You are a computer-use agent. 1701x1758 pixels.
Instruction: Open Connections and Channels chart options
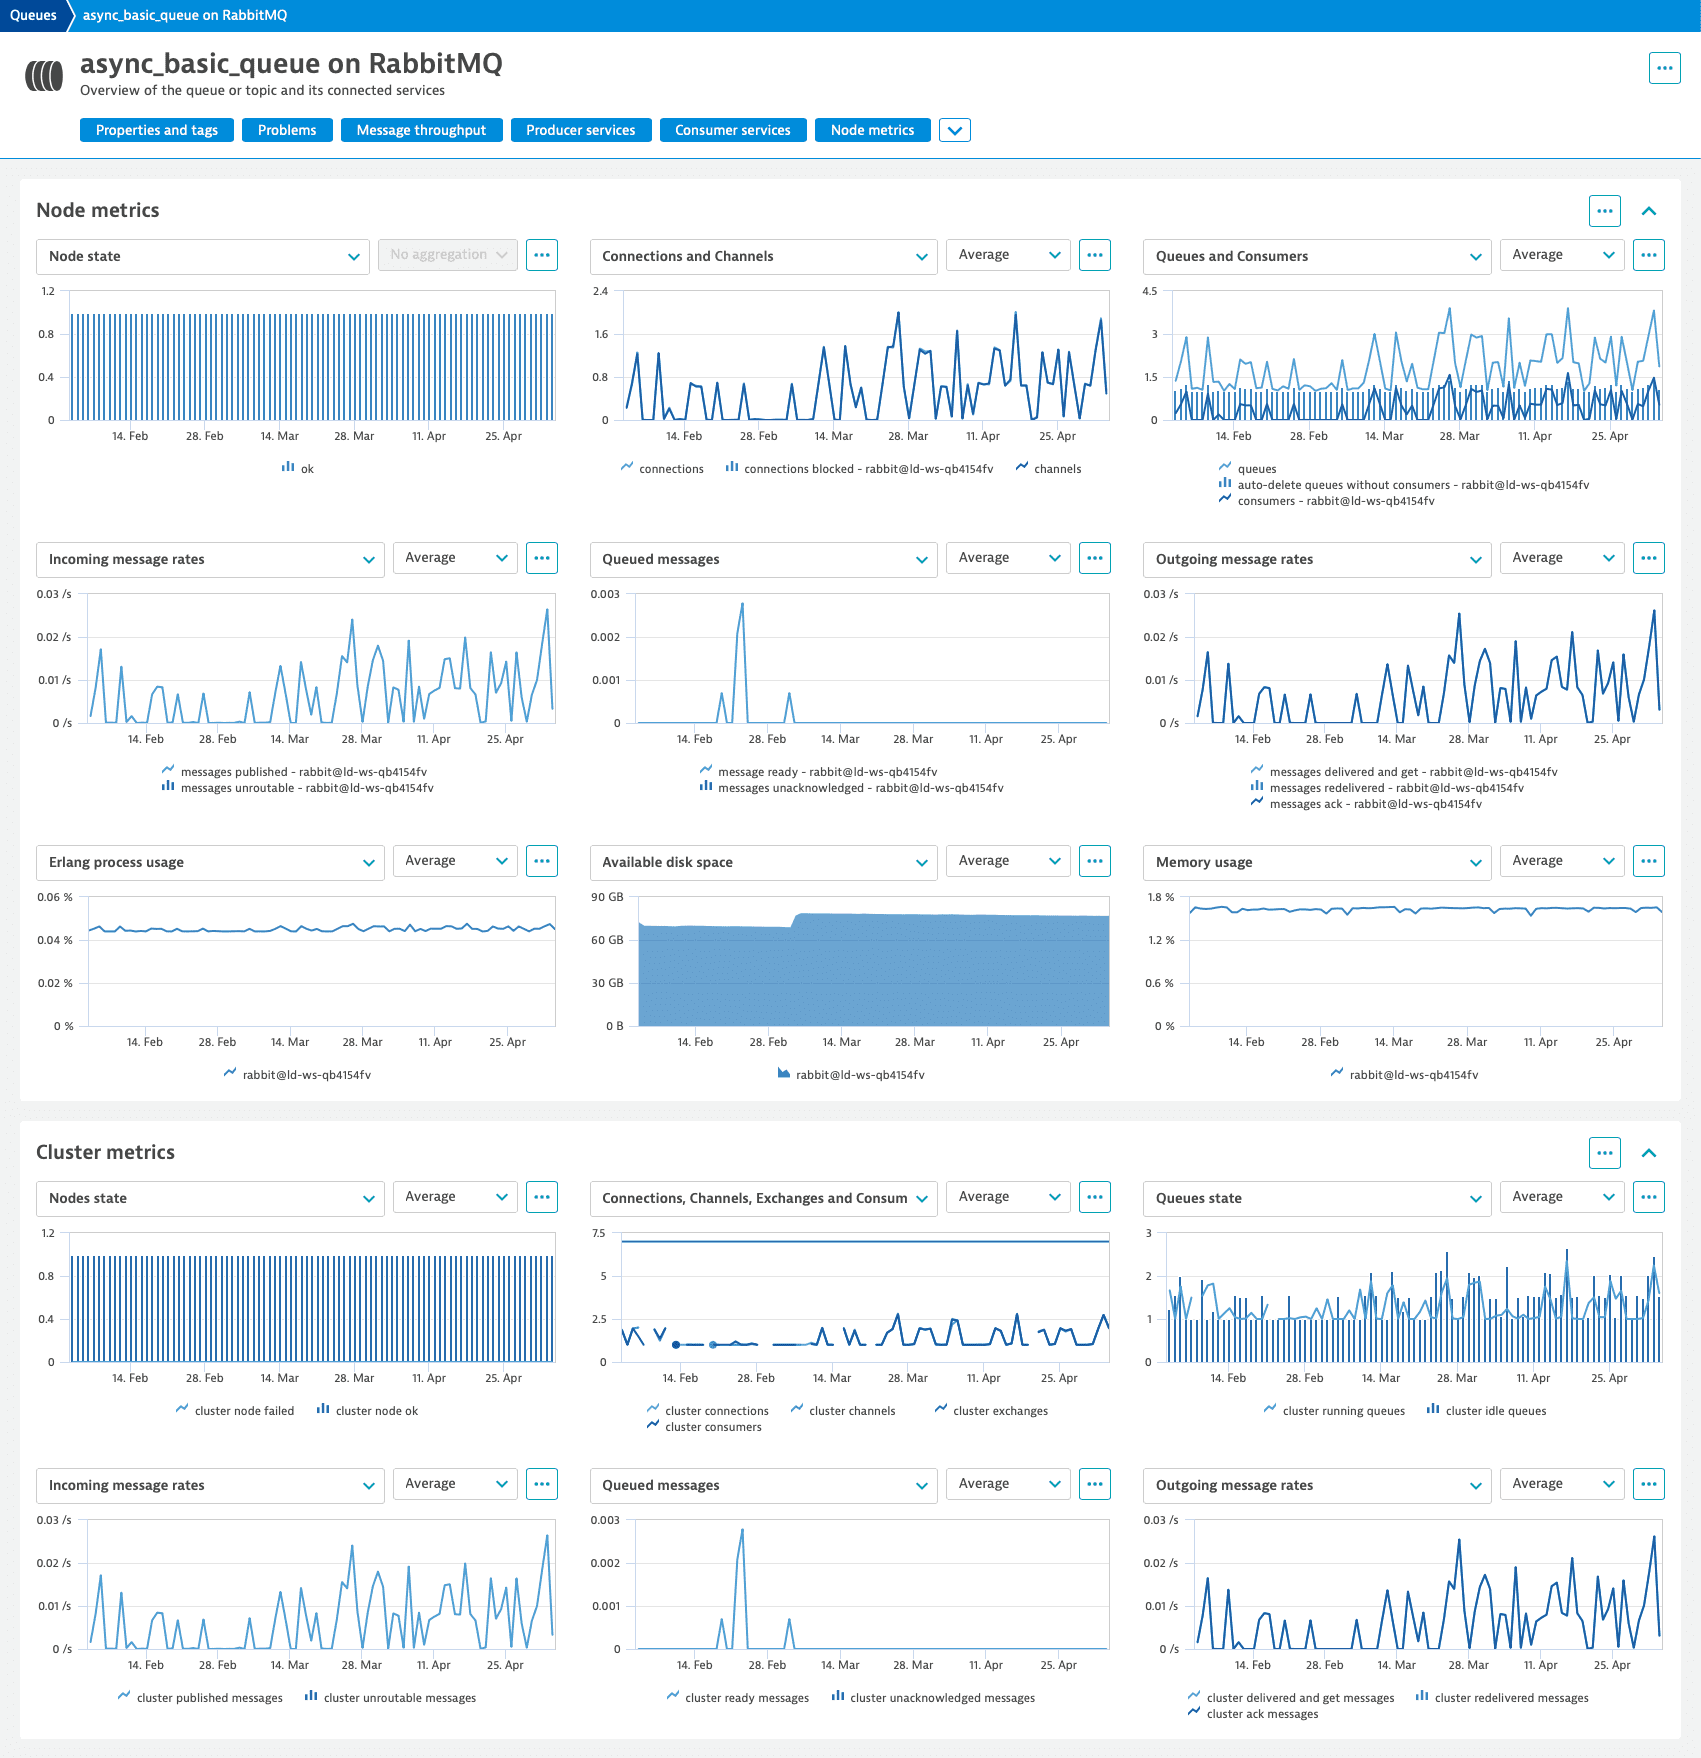pos(1095,255)
